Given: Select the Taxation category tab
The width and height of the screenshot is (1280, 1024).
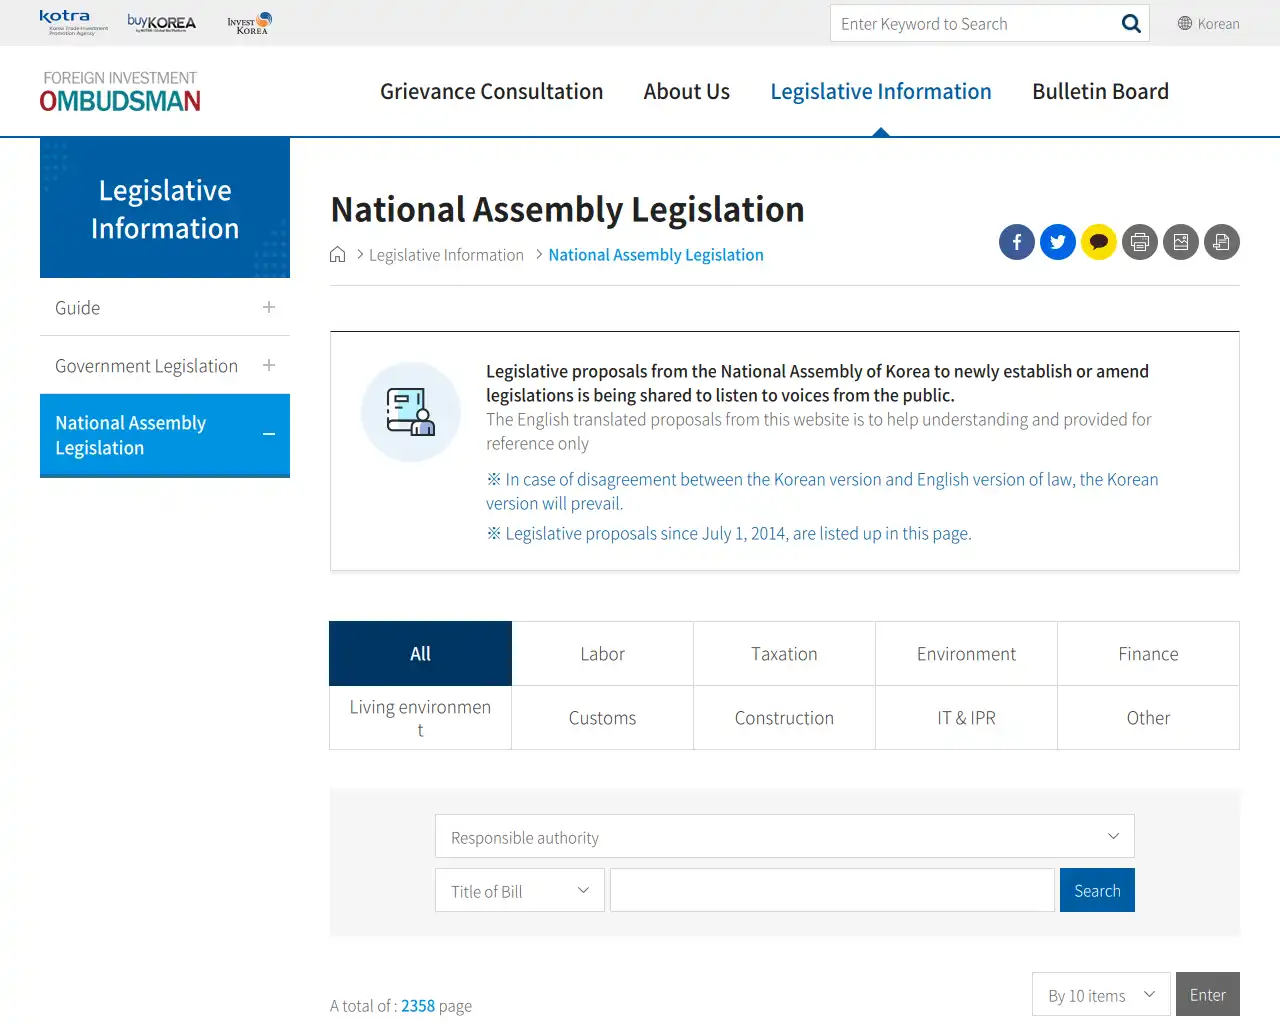Looking at the screenshot, I should click(x=784, y=654).
